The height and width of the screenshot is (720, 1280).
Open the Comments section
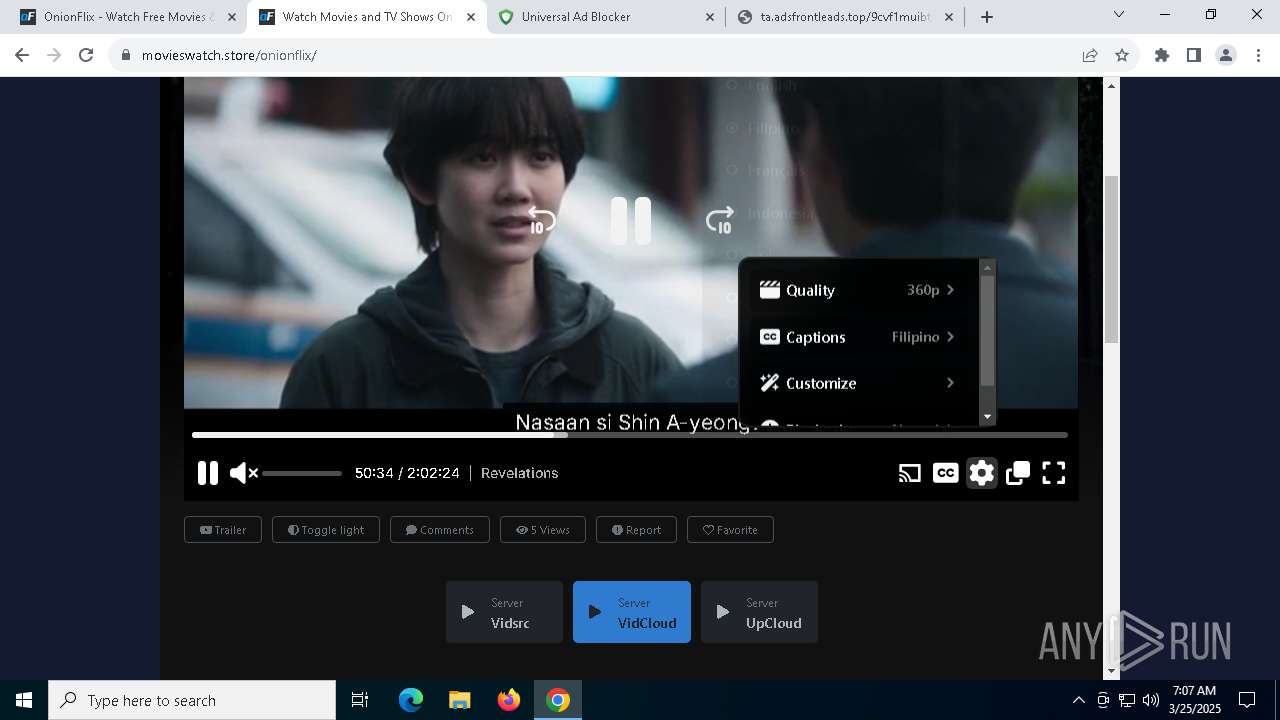pos(440,530)
